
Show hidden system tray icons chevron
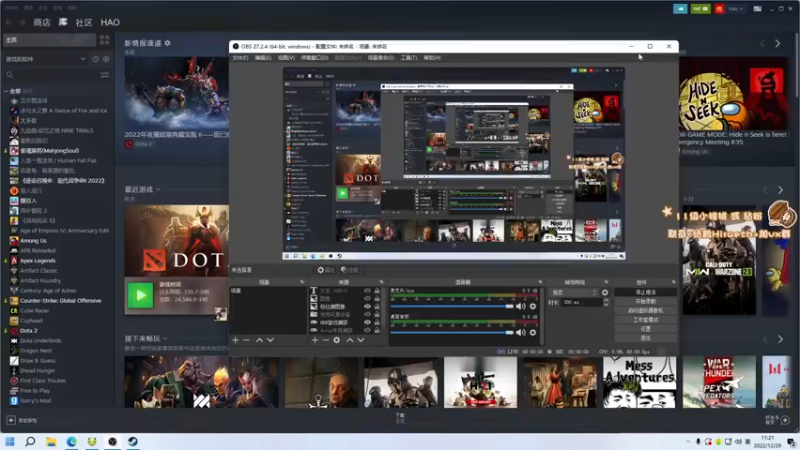pos(687,442)
